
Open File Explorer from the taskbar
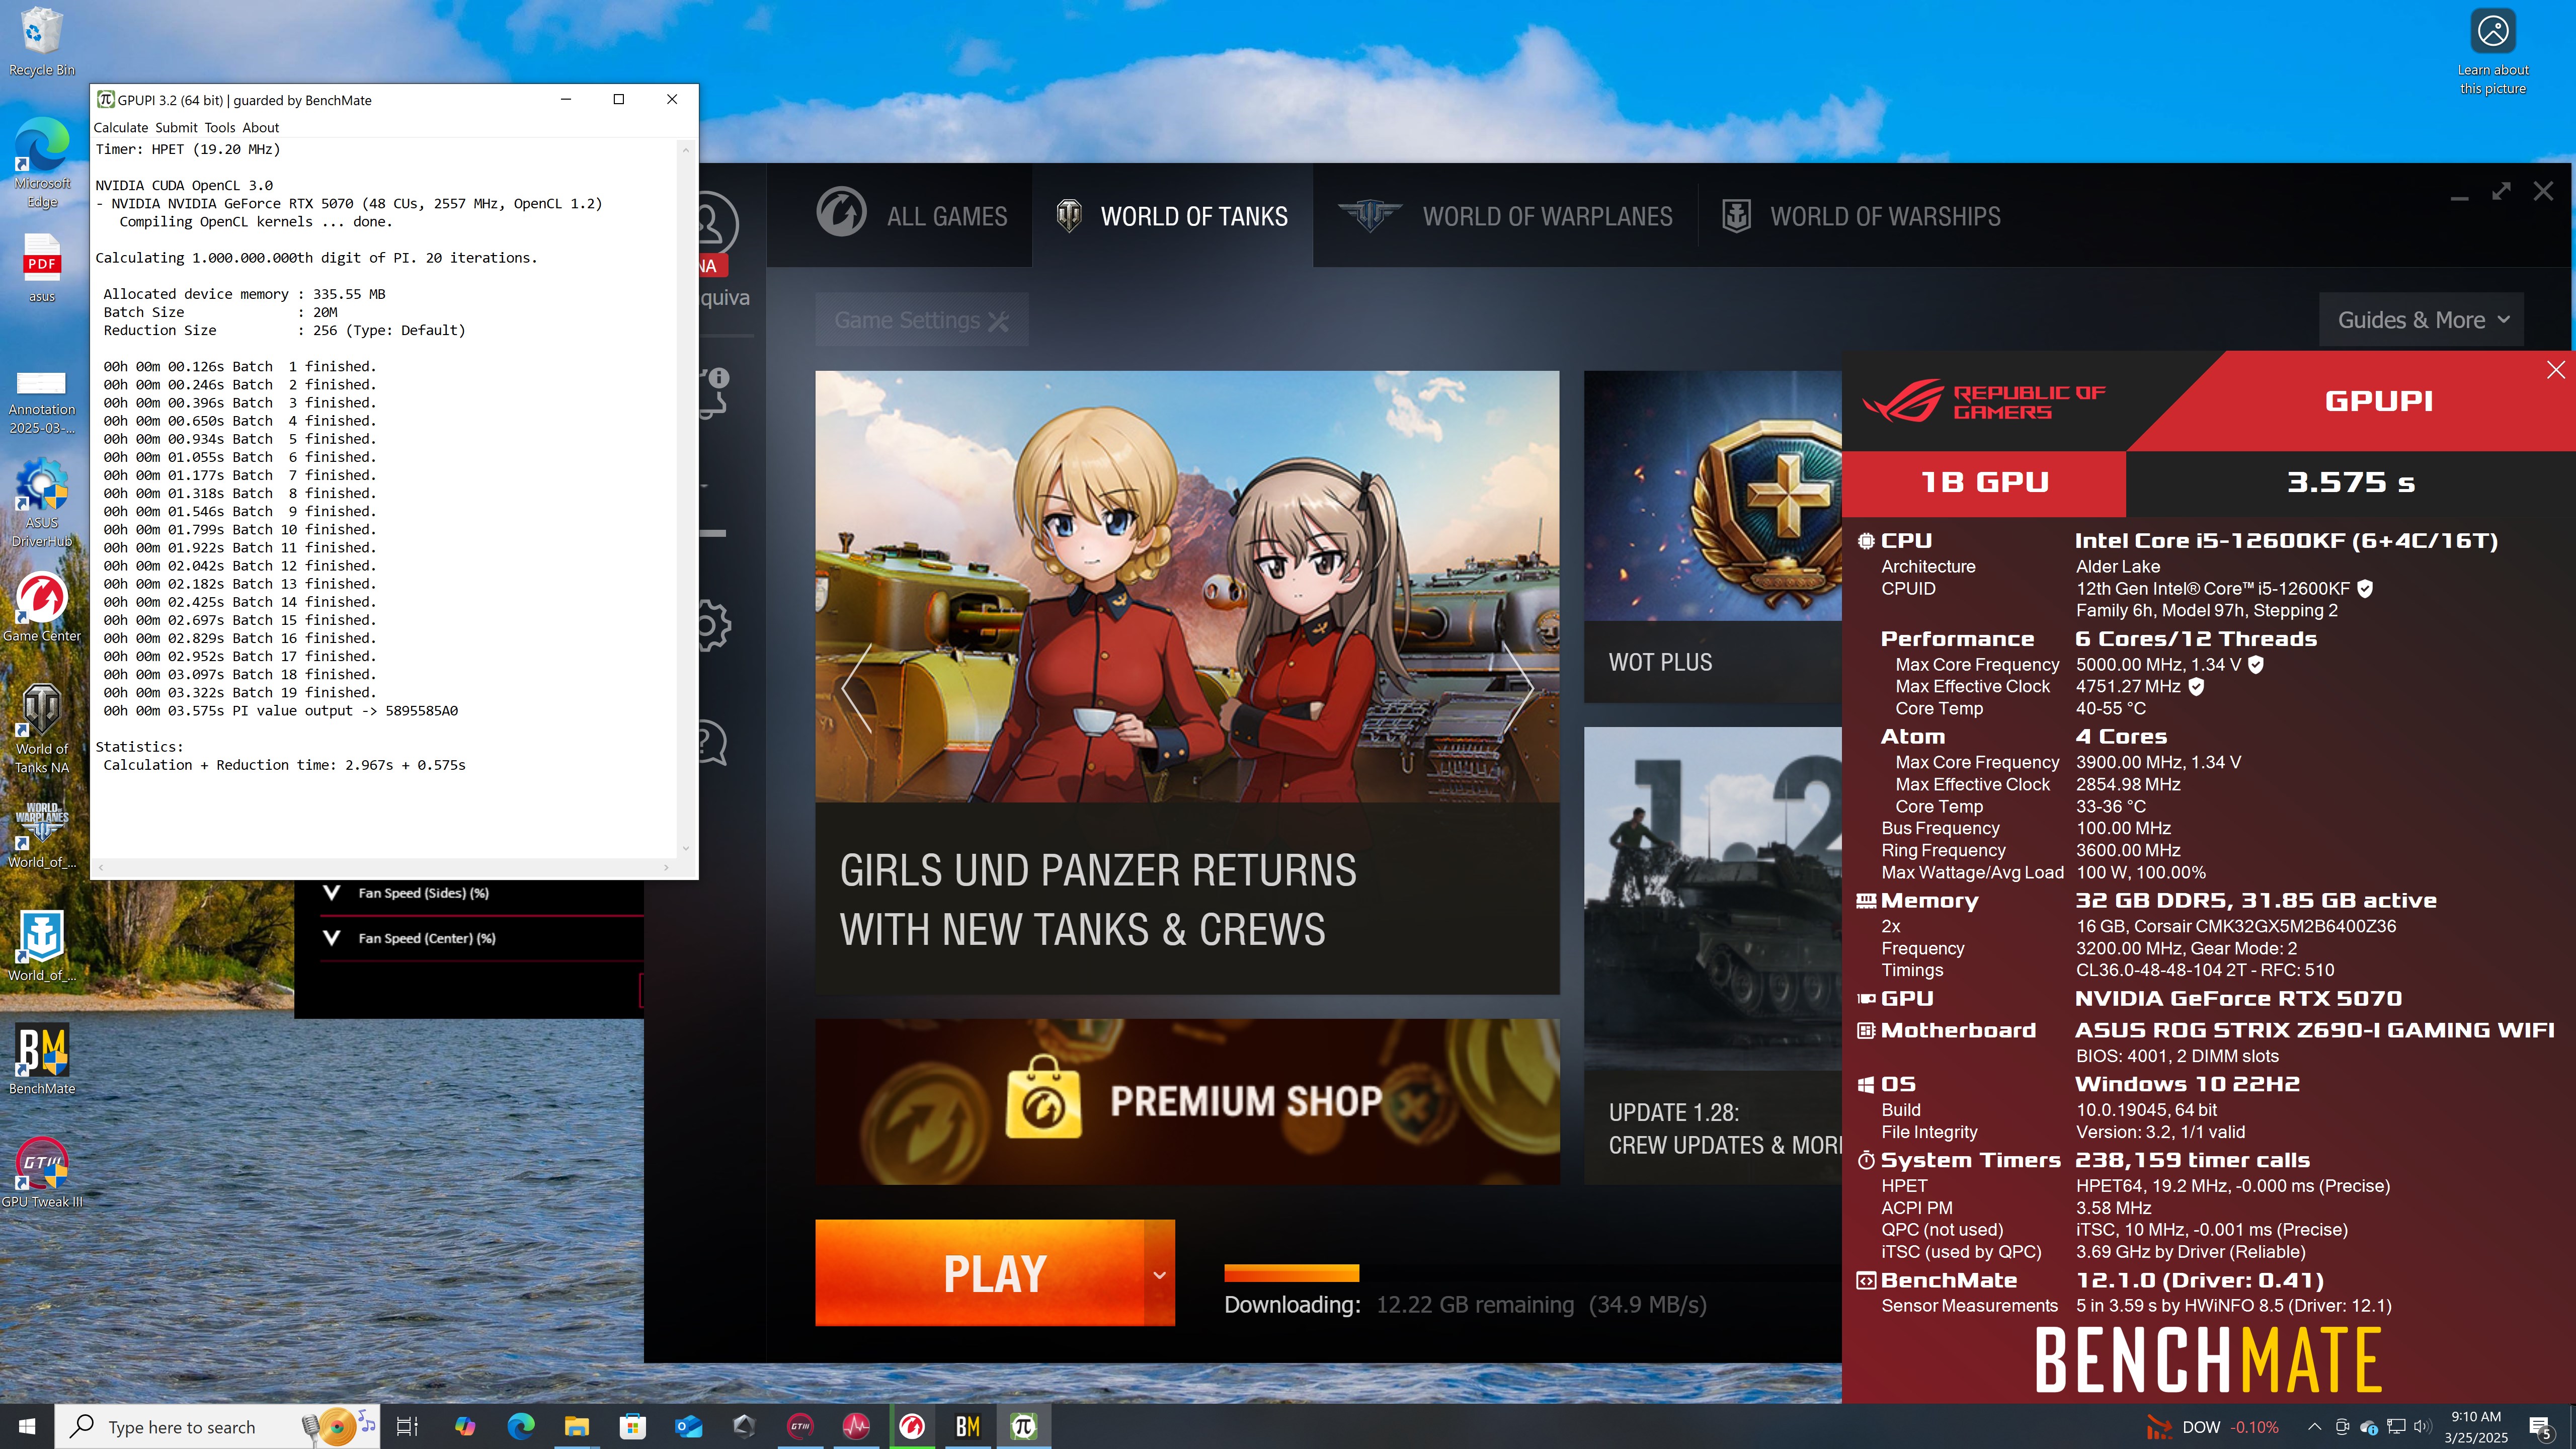tap(577, 1426)
